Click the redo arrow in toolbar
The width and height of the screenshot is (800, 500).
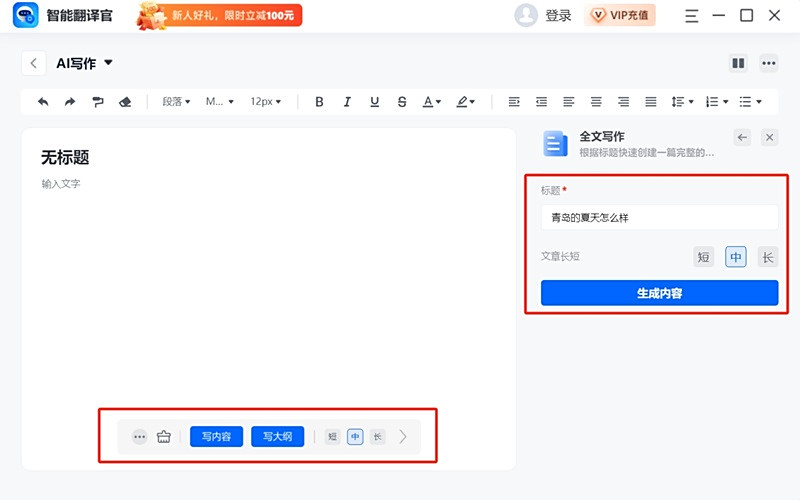[x=70, y=102]
